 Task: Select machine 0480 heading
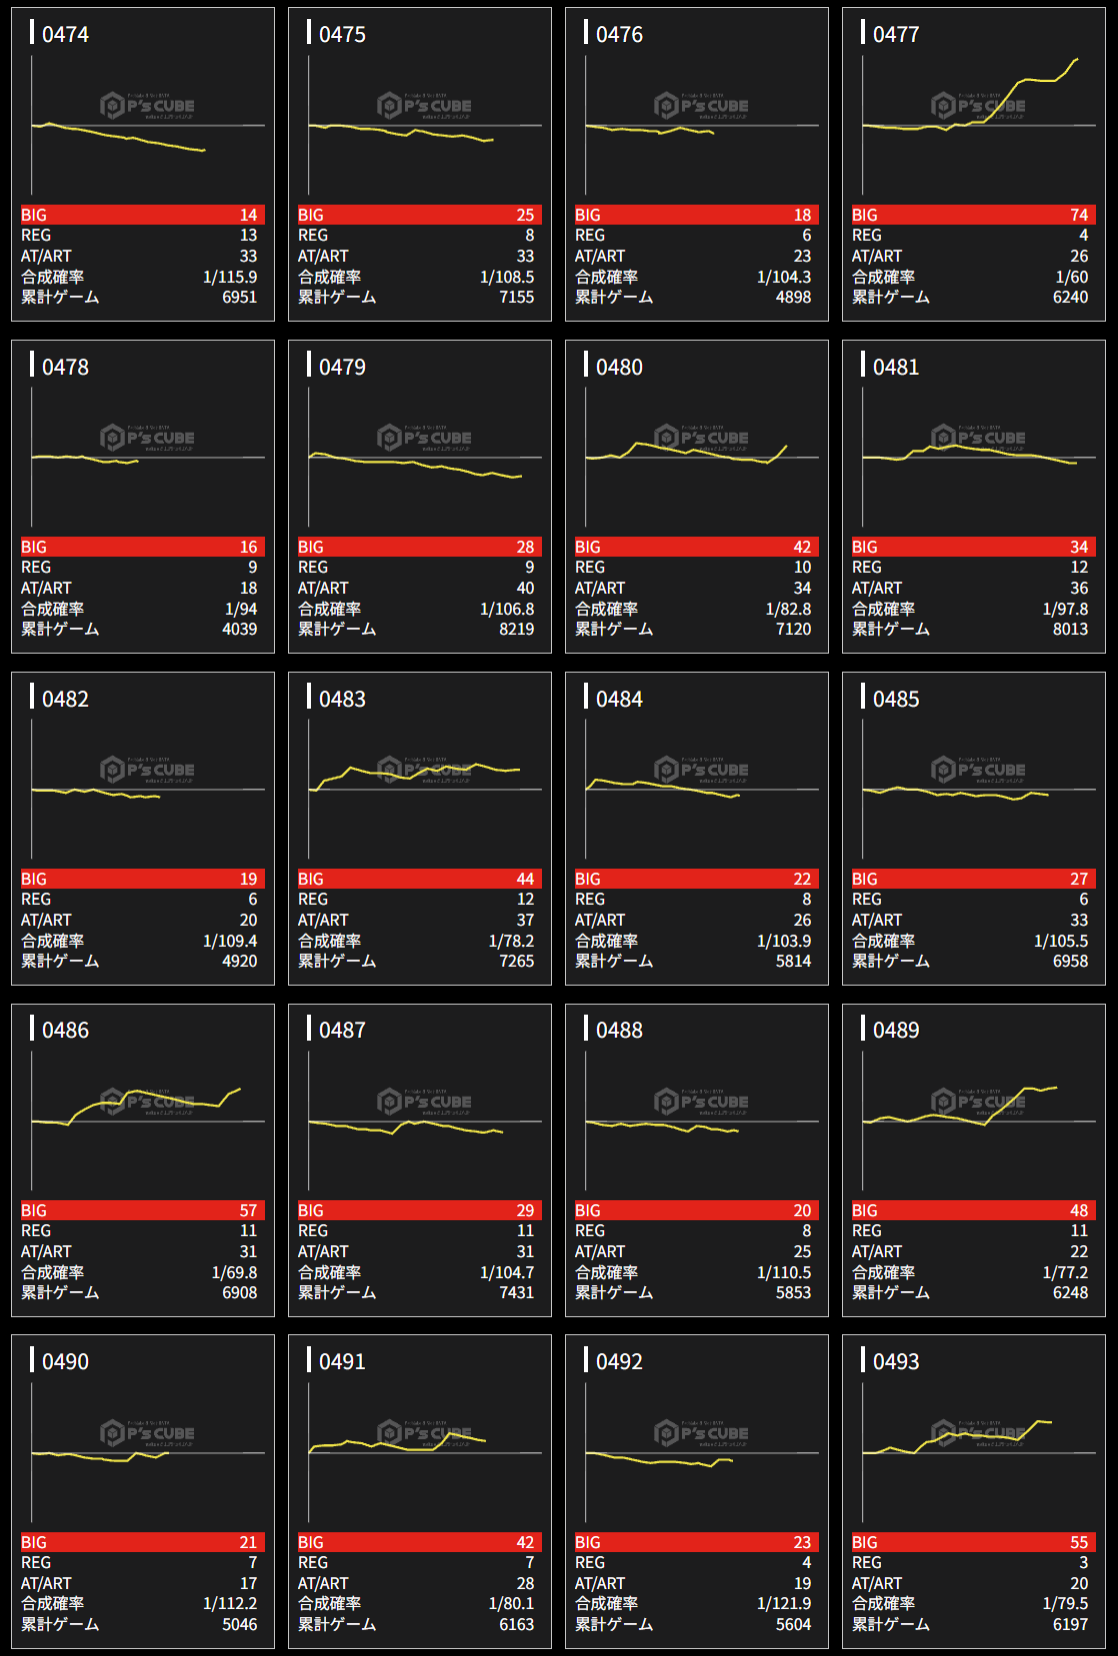619,367
